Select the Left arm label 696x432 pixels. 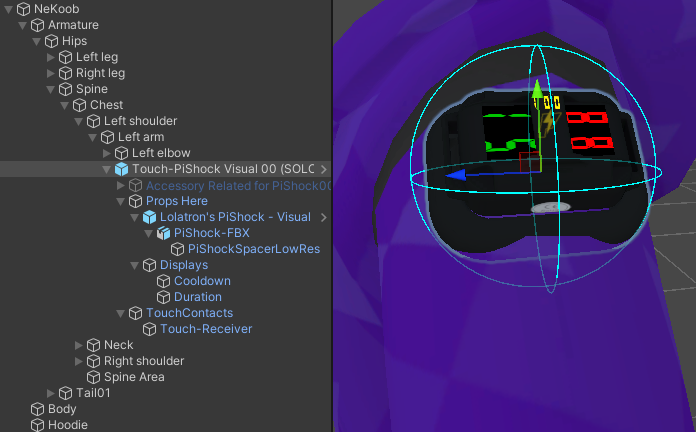click(141, 137)
